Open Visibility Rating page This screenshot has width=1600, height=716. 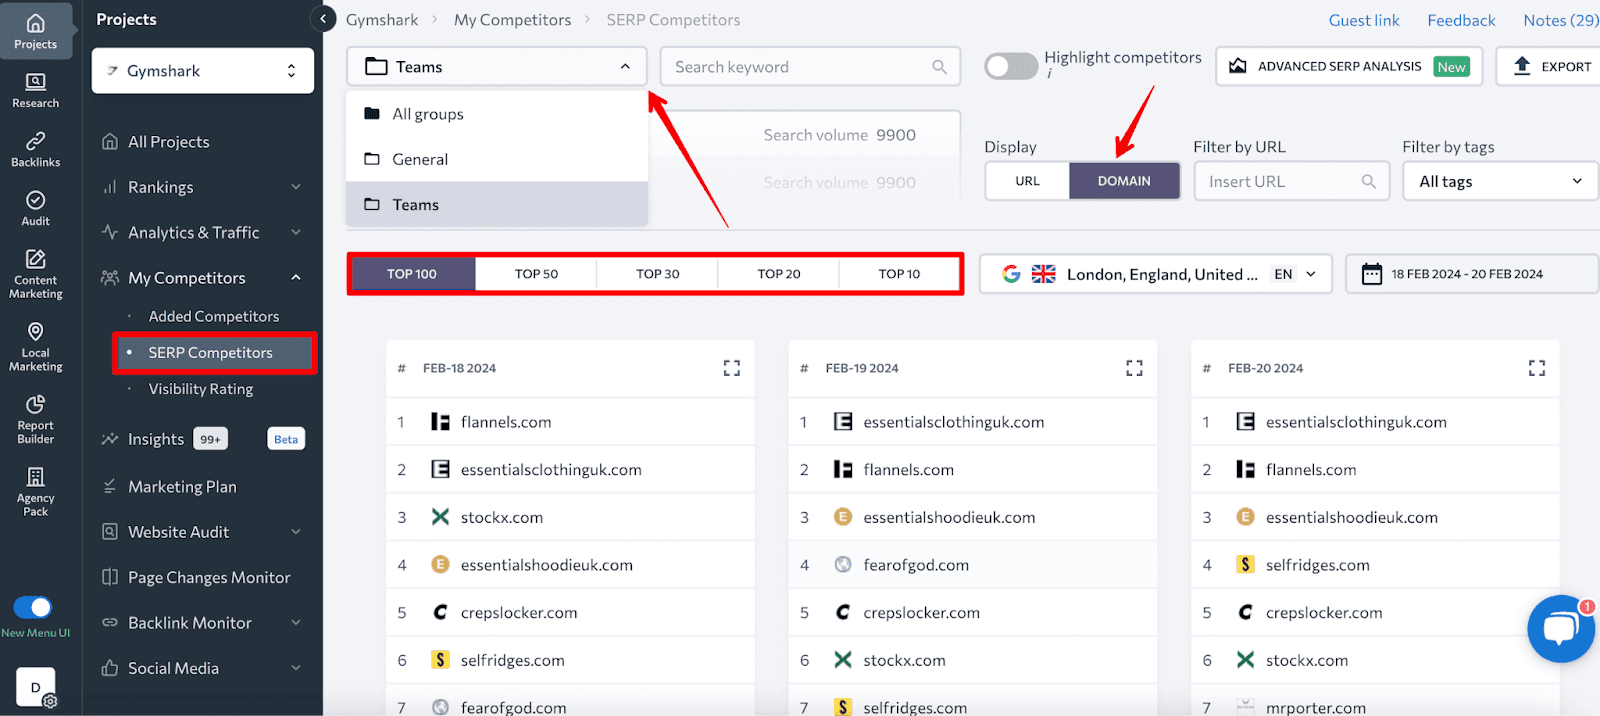tap(201, 389)
